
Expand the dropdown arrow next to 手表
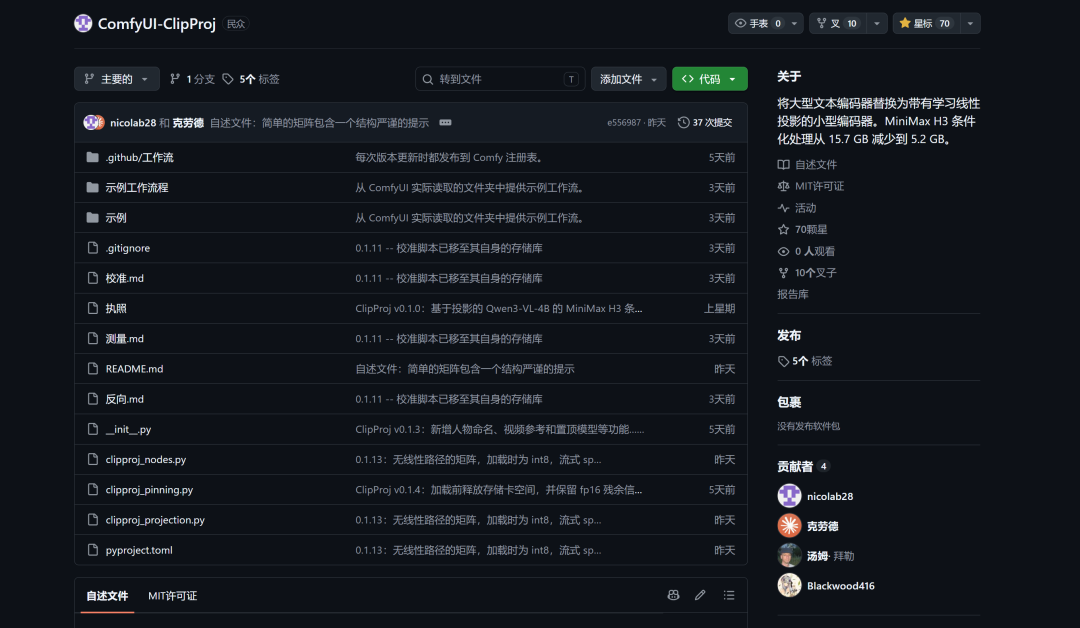click(794, 23)
